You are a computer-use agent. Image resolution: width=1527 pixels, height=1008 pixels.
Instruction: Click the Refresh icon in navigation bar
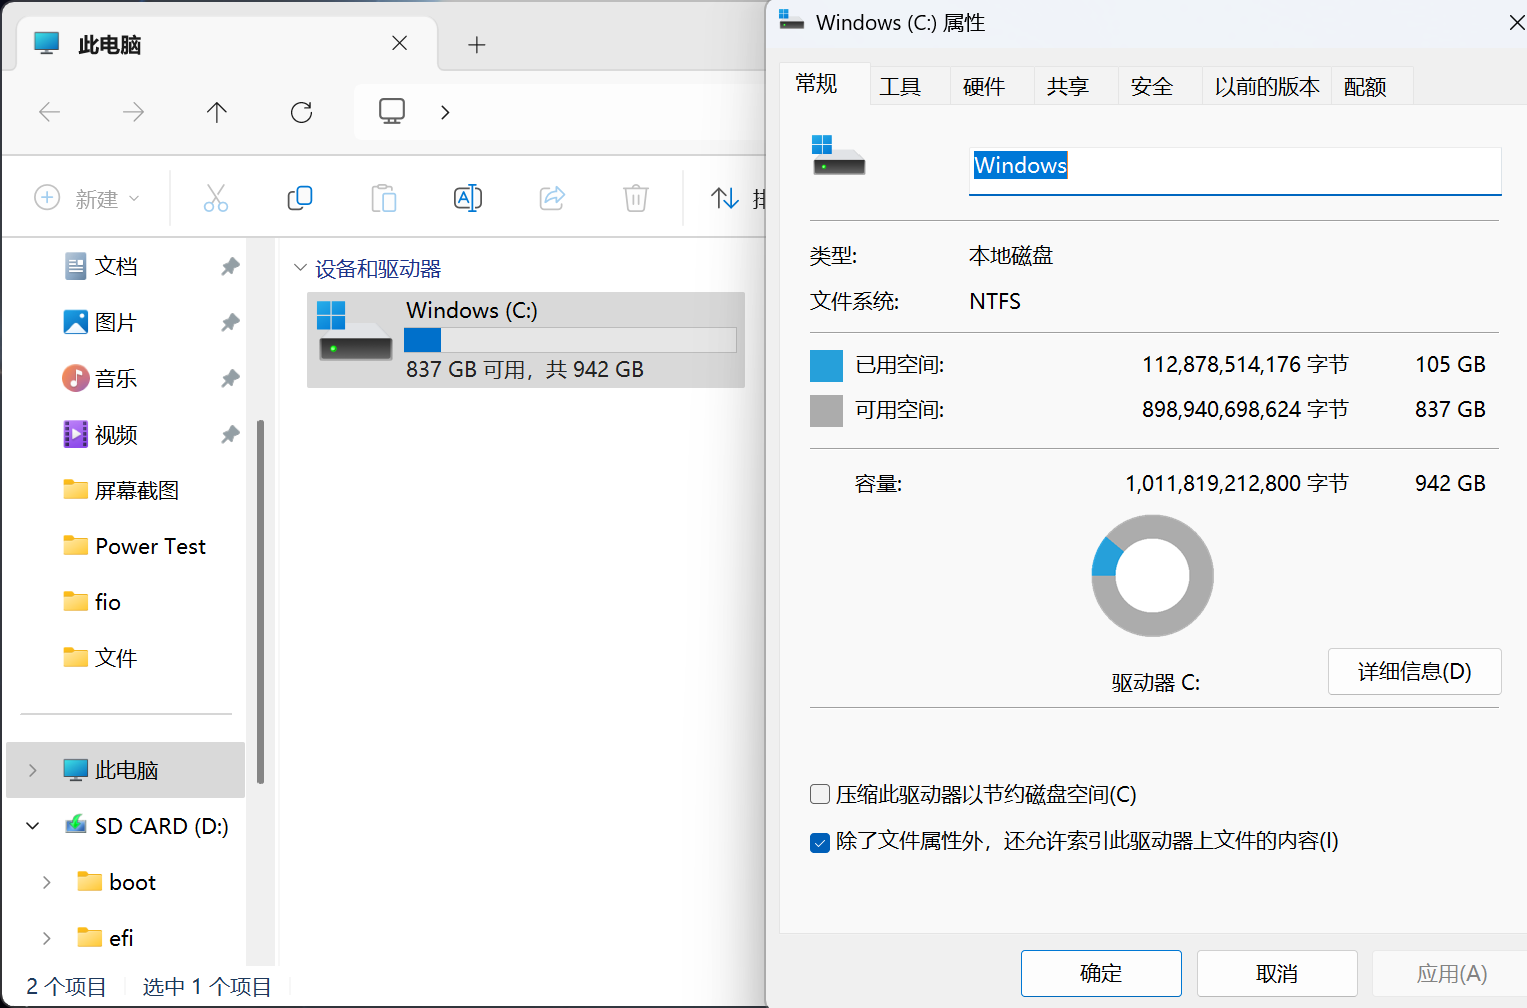tap(301, 112)
